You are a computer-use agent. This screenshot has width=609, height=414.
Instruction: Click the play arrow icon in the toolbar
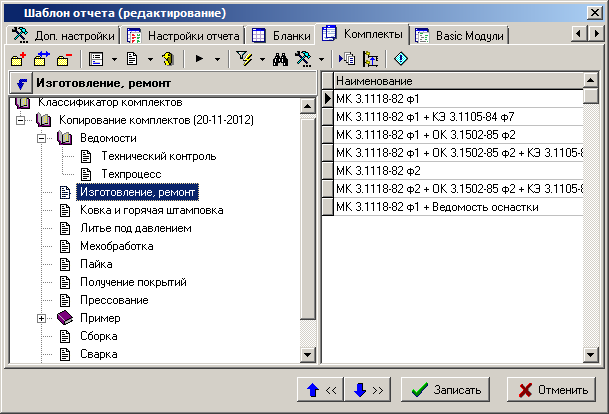tap(197, 59)
